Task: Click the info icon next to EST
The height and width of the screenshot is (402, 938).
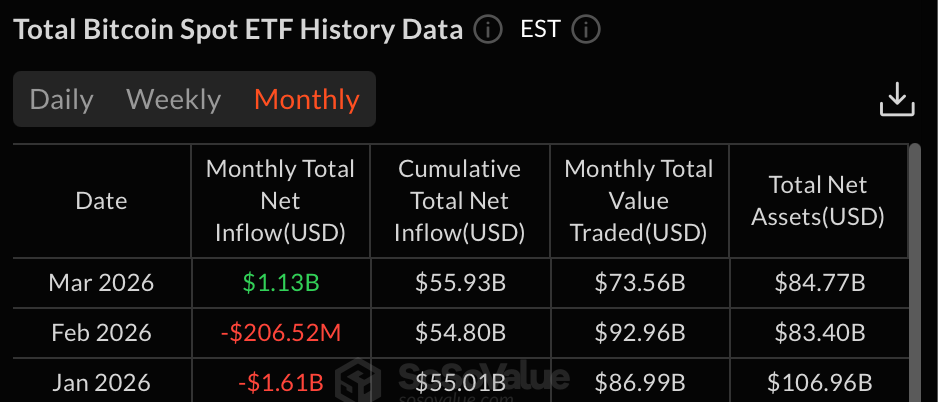Action: click(x=585, y=30)
